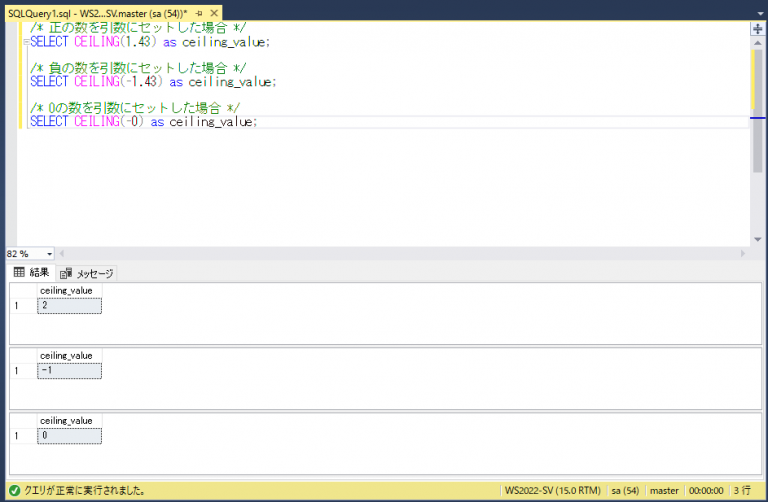768x502 pixels.
Task: Click the 3 行 row count entry
Action: (742, 490)
